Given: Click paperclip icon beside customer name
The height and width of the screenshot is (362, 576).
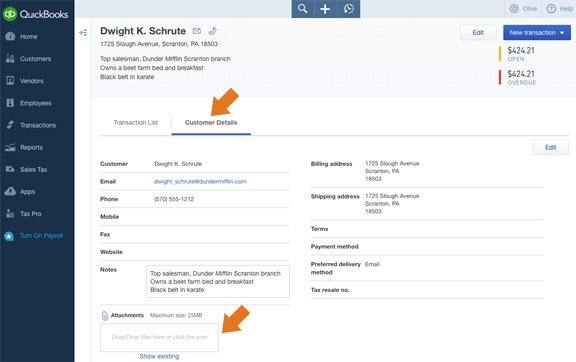Looking at the screenshot, I should click(212, 31).
